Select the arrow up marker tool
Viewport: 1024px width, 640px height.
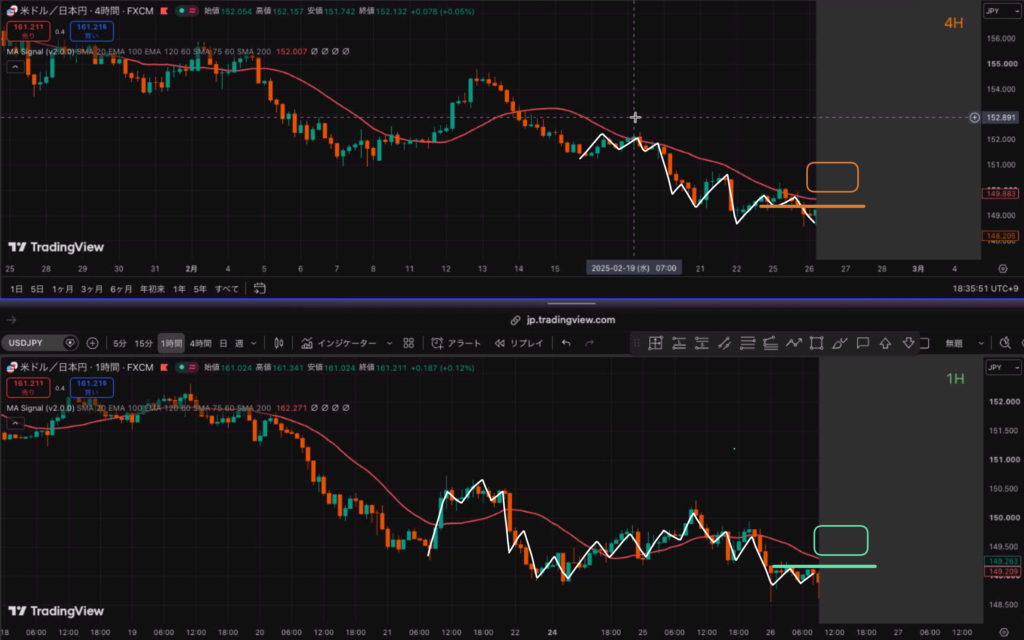click(886, 343)
